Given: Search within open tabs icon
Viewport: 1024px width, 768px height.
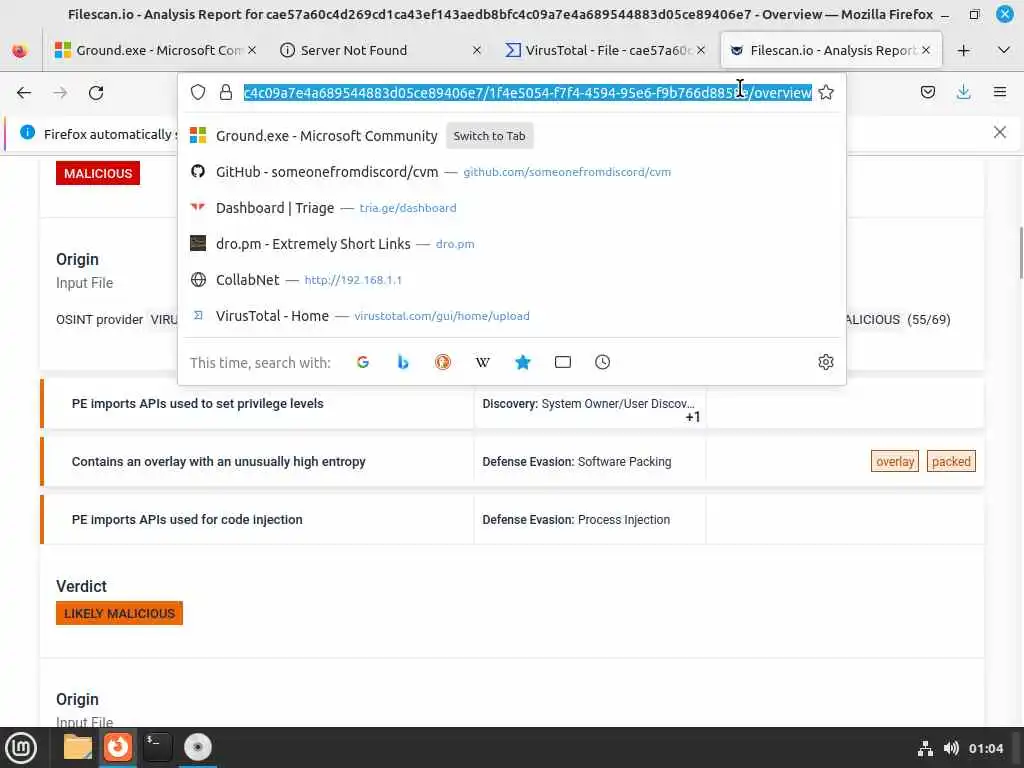Looking at the screenshot, I should pos(563,362).
